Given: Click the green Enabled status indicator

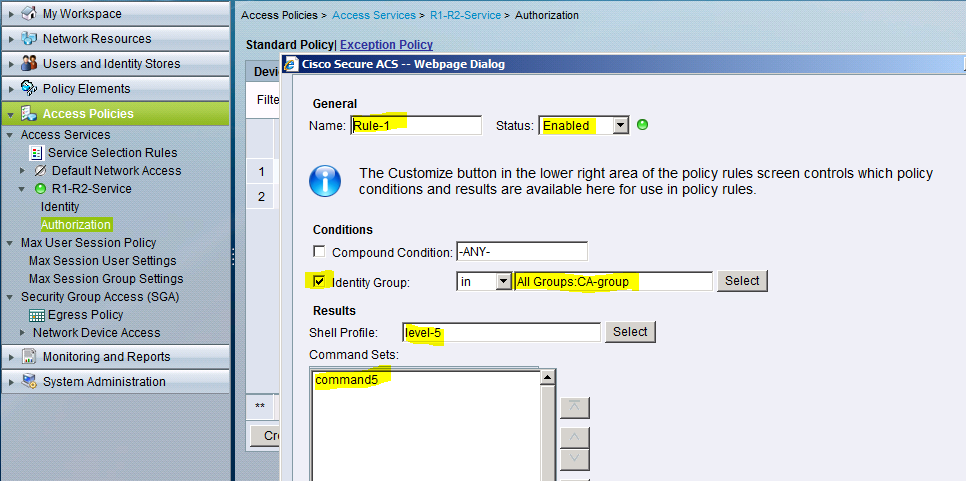Looking at the screenshot, I should pos(642,125).
